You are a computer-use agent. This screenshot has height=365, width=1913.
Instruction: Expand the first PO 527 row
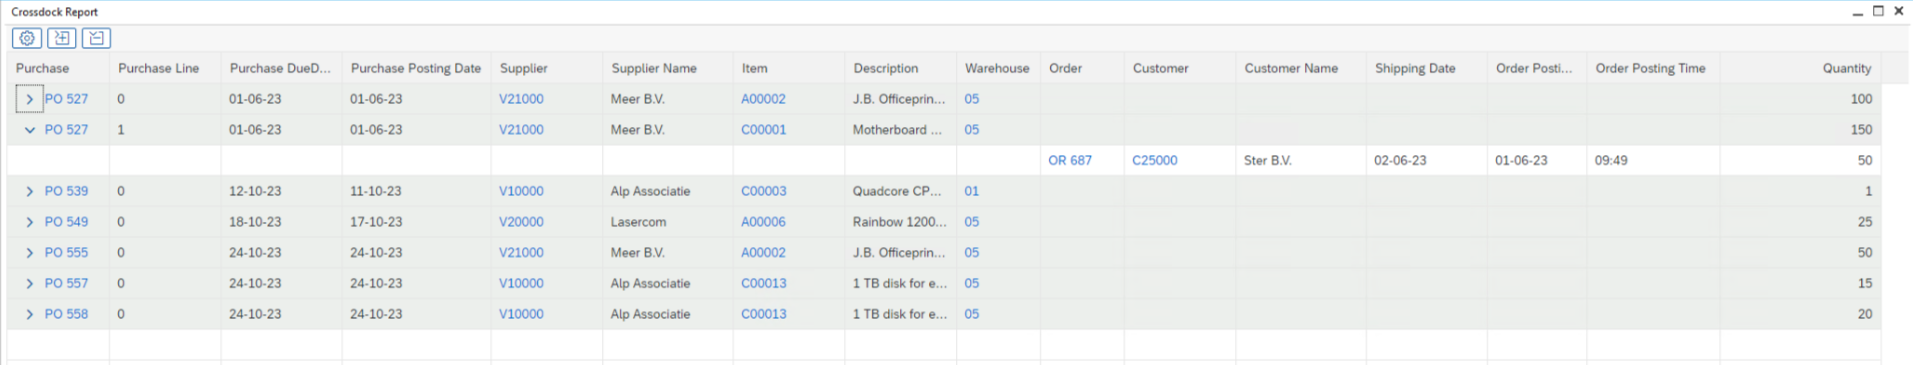[29, 99]
